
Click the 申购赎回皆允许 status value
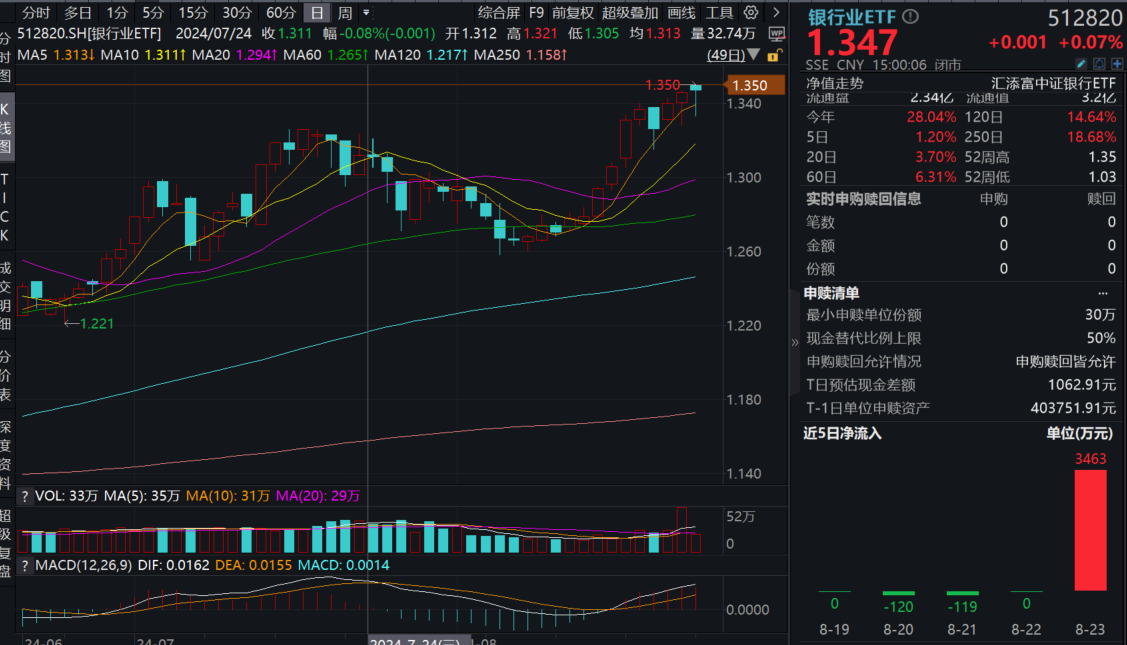(1066, 362)
